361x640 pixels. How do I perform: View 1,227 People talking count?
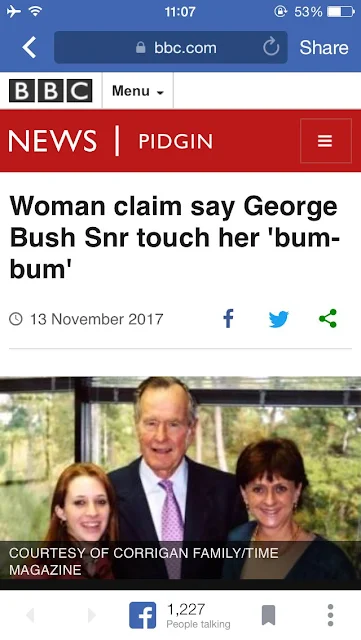point(198,616)
